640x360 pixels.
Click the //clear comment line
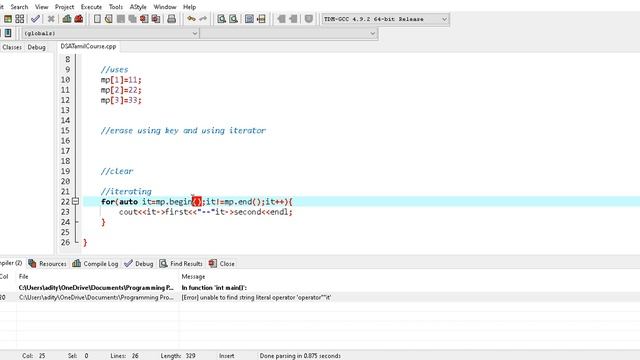pyautogui.click(x=117, y=171)
